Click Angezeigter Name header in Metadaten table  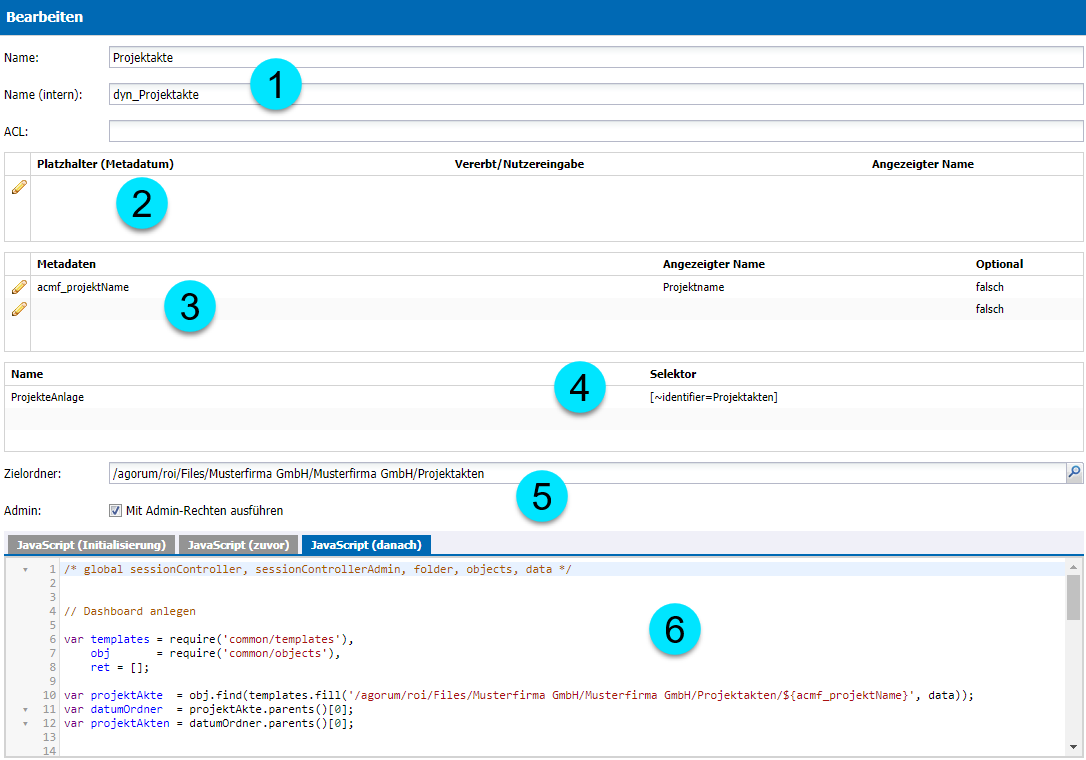[x=713, y=264]
